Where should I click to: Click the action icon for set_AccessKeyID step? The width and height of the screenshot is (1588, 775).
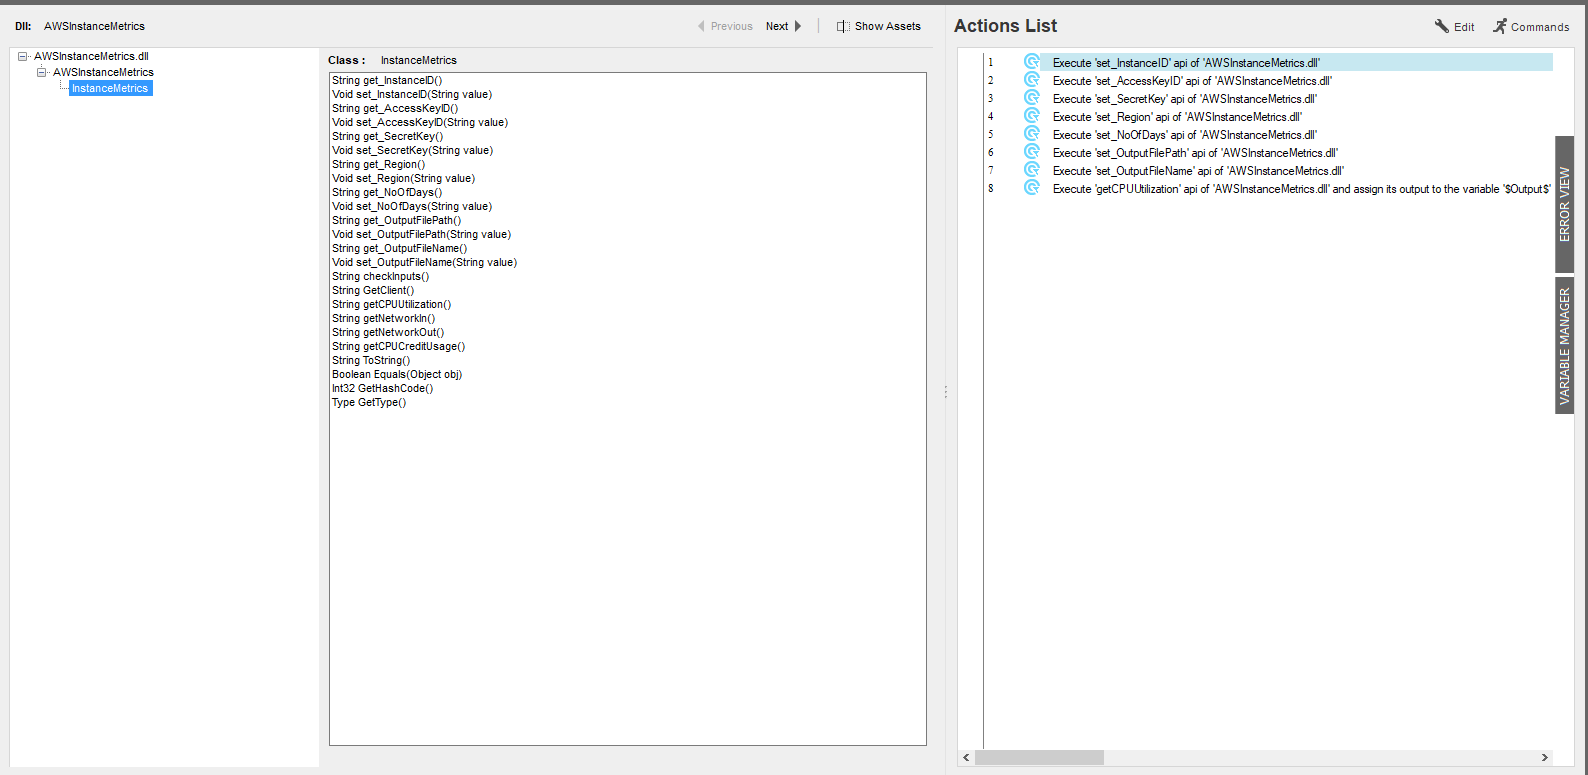tap(1031, 80)
